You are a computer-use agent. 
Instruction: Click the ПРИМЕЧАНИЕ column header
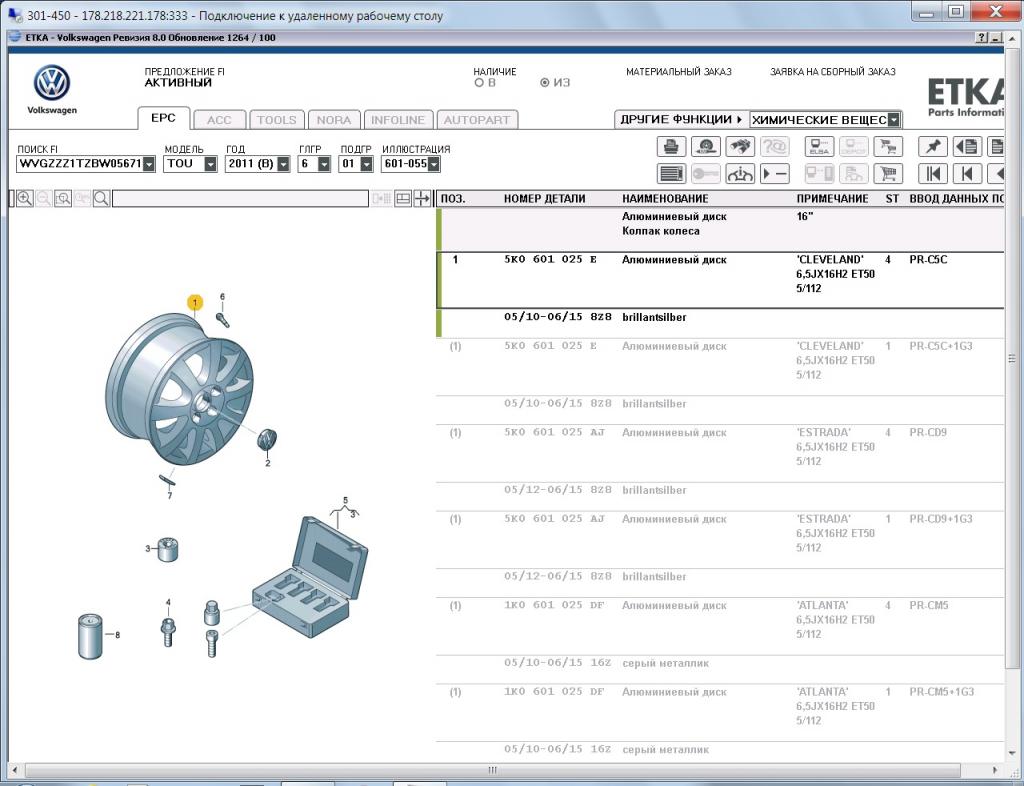pyautogui.click(x=832, y=198)
